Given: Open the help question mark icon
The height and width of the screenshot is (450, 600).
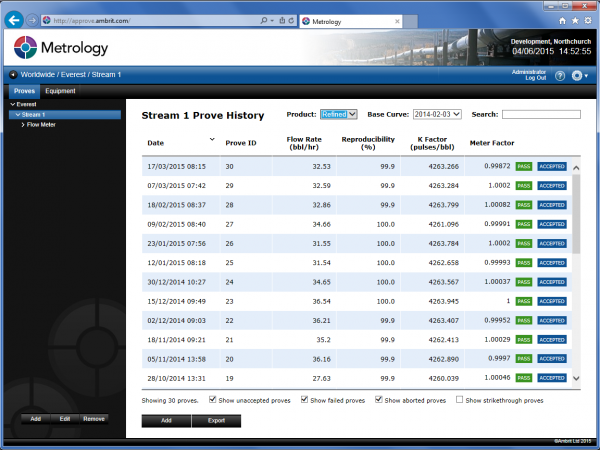Looking at the screenshot, I should 560,76.
